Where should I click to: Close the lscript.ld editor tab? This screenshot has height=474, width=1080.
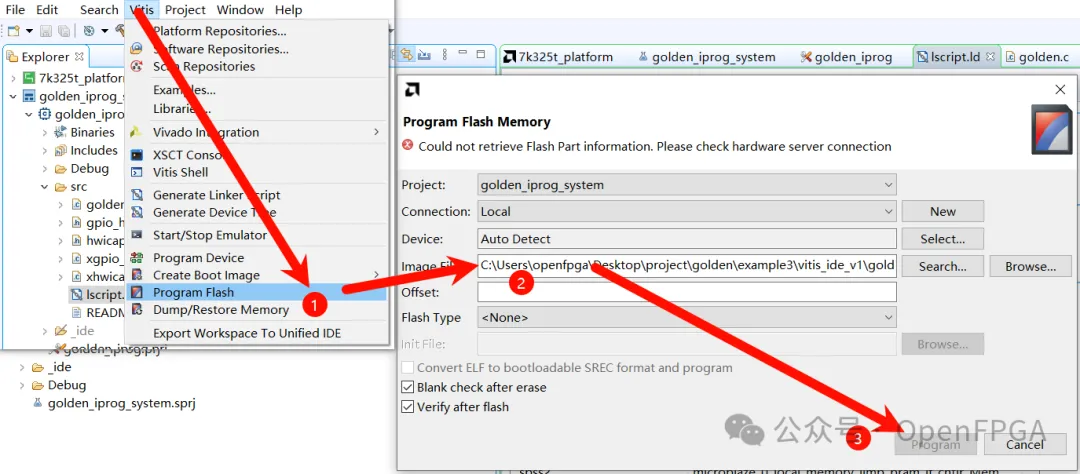[990, 56]
